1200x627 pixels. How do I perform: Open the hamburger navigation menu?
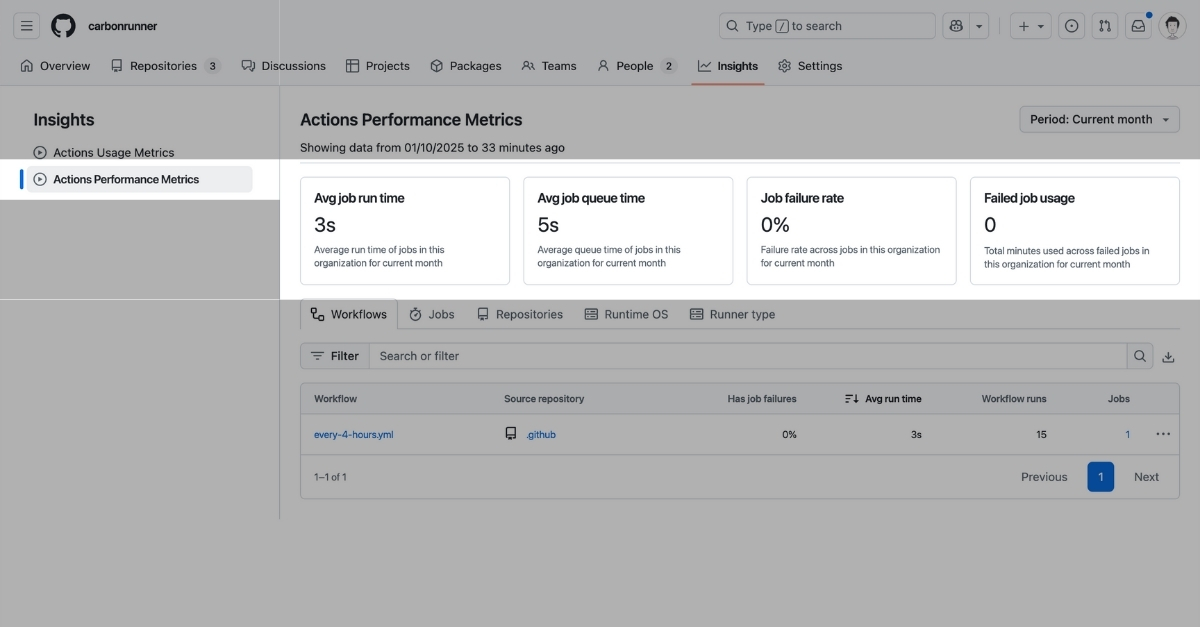pos(27,26)
